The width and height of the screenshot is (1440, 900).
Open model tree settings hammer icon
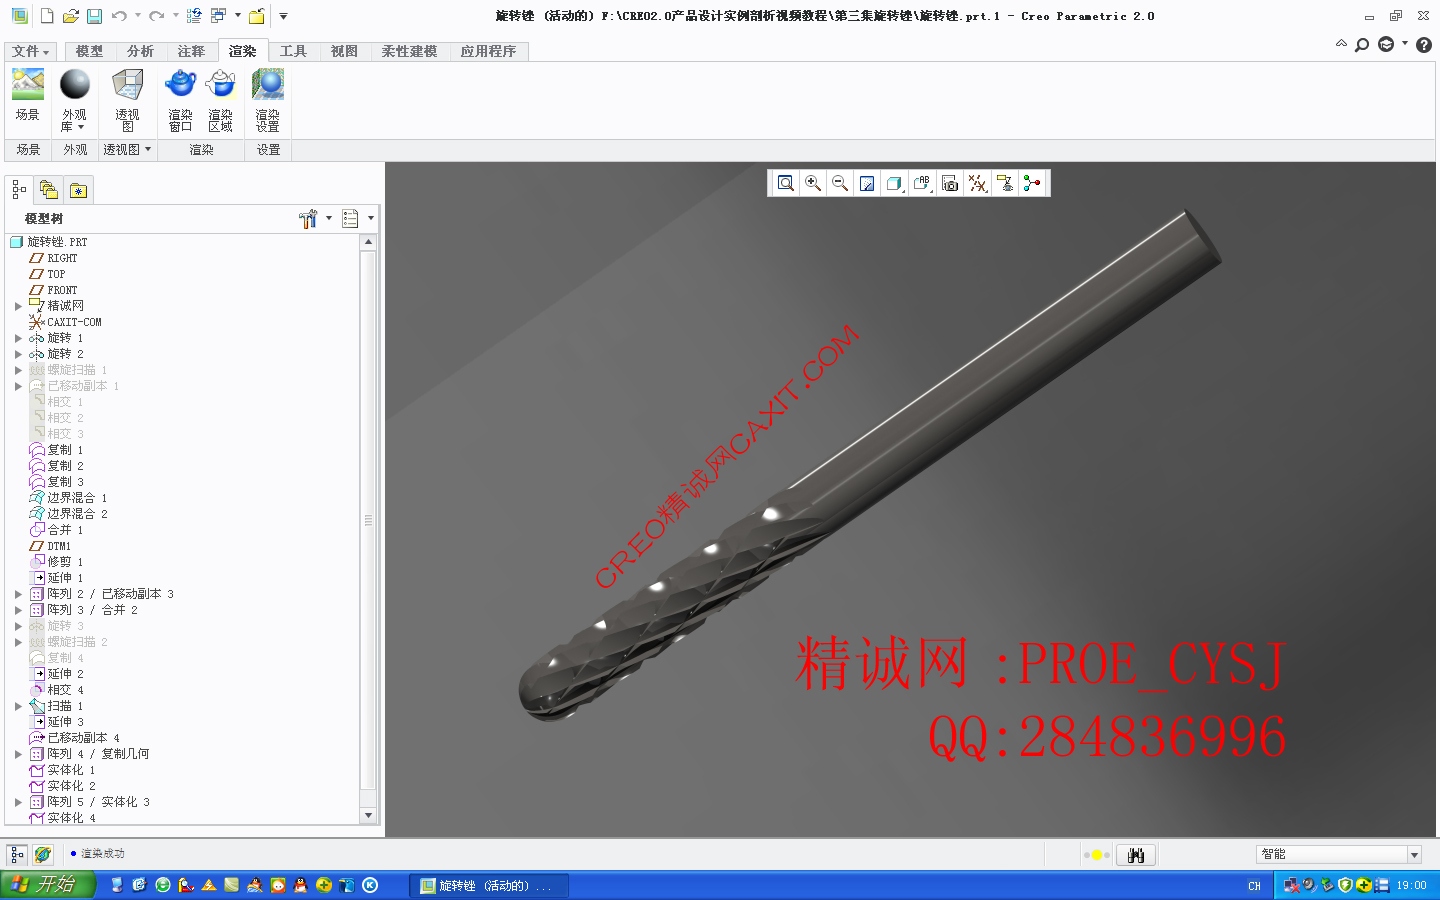[x=308, y=218]
